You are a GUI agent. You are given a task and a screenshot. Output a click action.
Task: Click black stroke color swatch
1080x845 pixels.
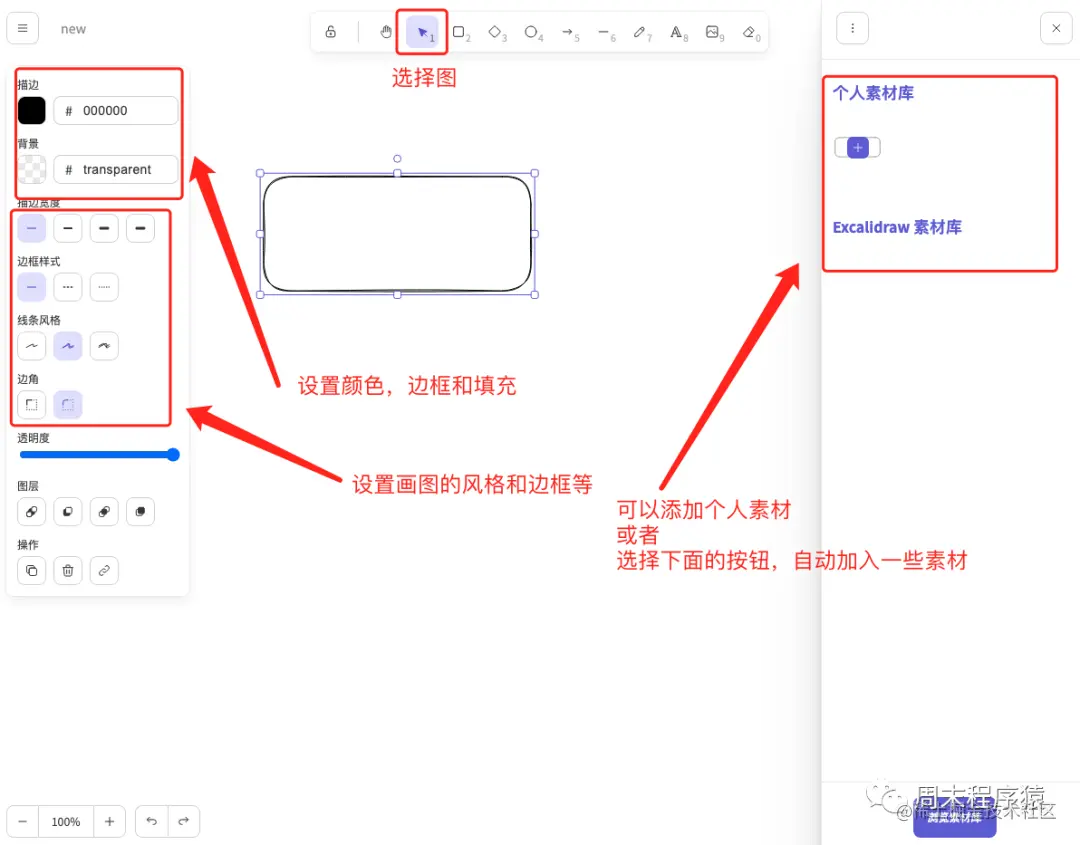(32, 110)
